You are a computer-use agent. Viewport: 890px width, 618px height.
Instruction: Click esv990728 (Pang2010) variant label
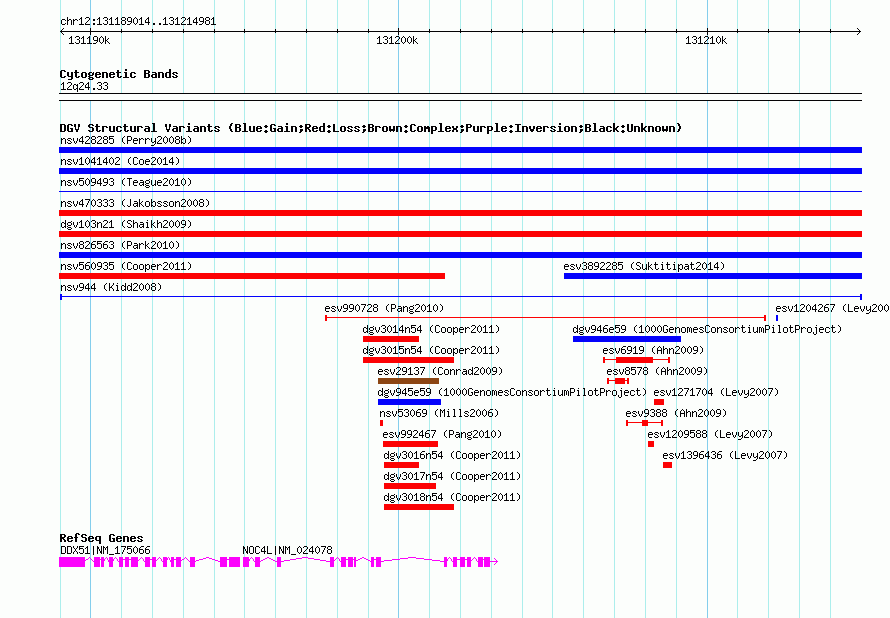[384, 308]
